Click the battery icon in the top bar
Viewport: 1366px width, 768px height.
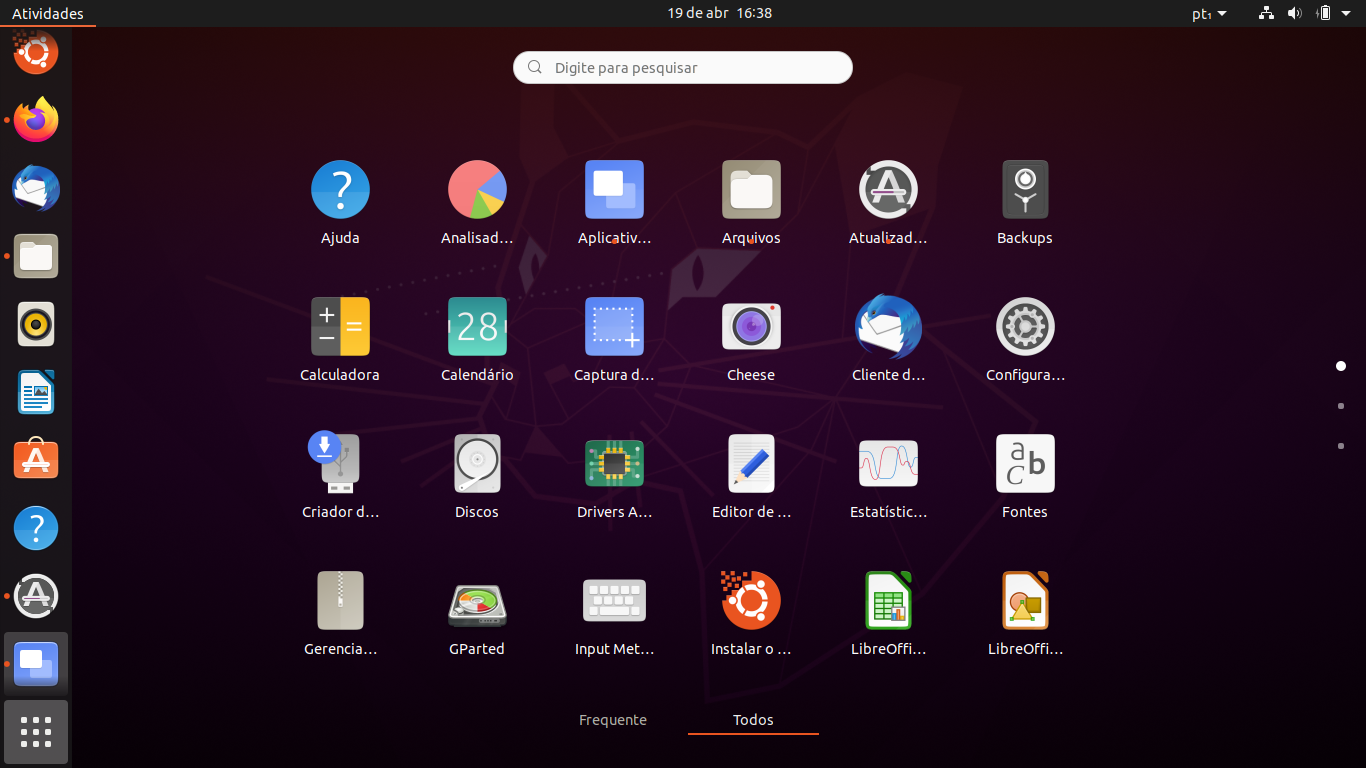(1324, 13)
